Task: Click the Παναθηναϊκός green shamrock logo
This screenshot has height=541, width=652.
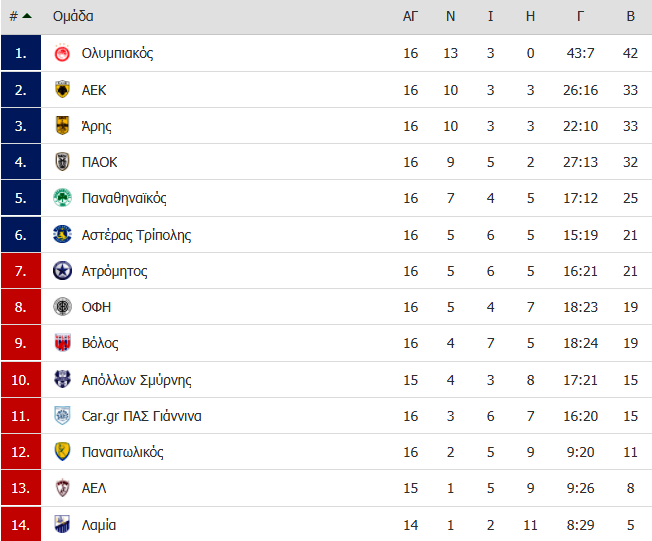Action: [62, 198]
